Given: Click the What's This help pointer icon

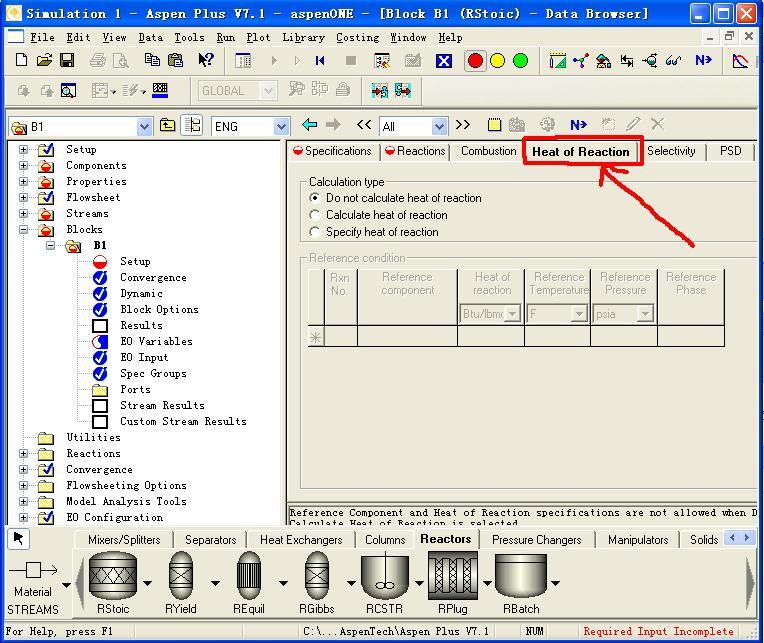Looking at the screenshot, I should pyautogui.click(x=206, y=60).
